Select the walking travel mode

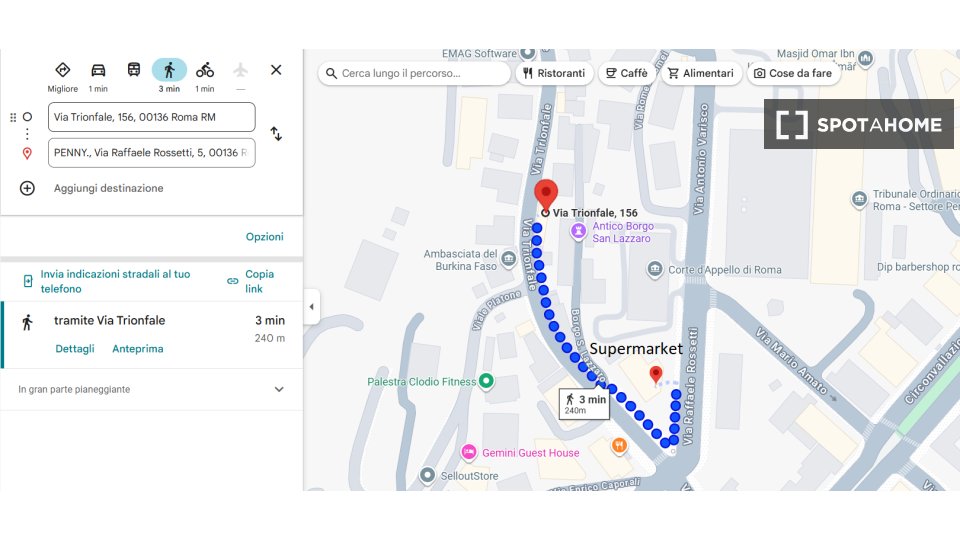(169, 70)
